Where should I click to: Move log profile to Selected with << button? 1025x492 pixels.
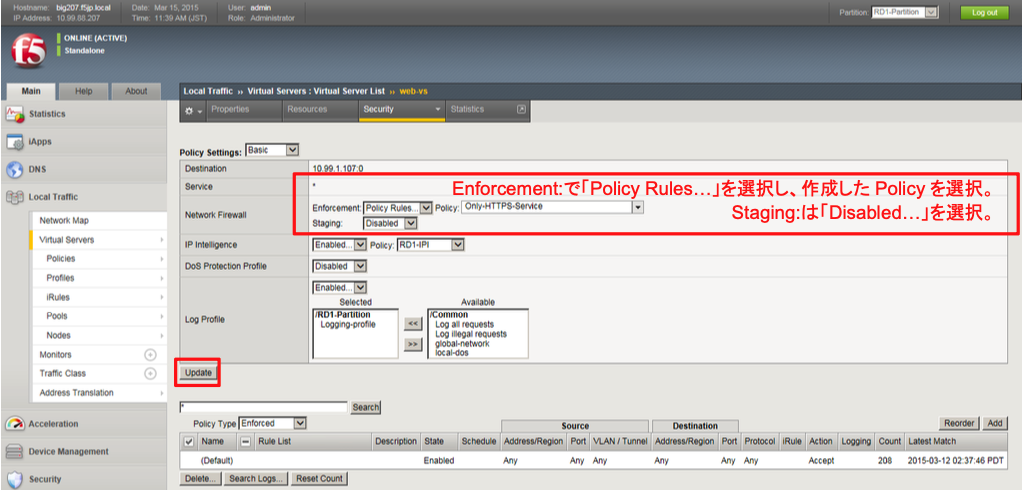pos(413,323)
